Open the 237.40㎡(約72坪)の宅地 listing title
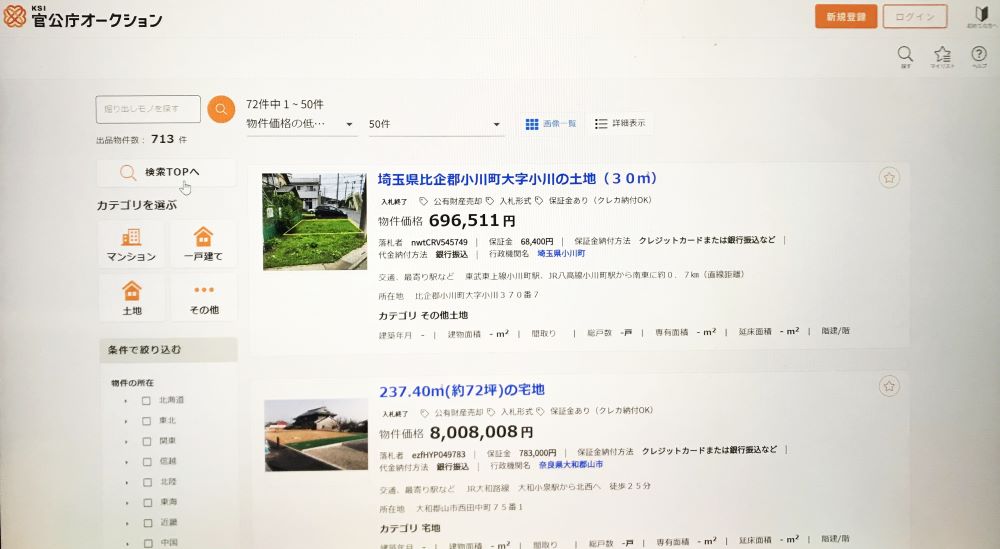The image size is (1000, 549). coord(462,390)
